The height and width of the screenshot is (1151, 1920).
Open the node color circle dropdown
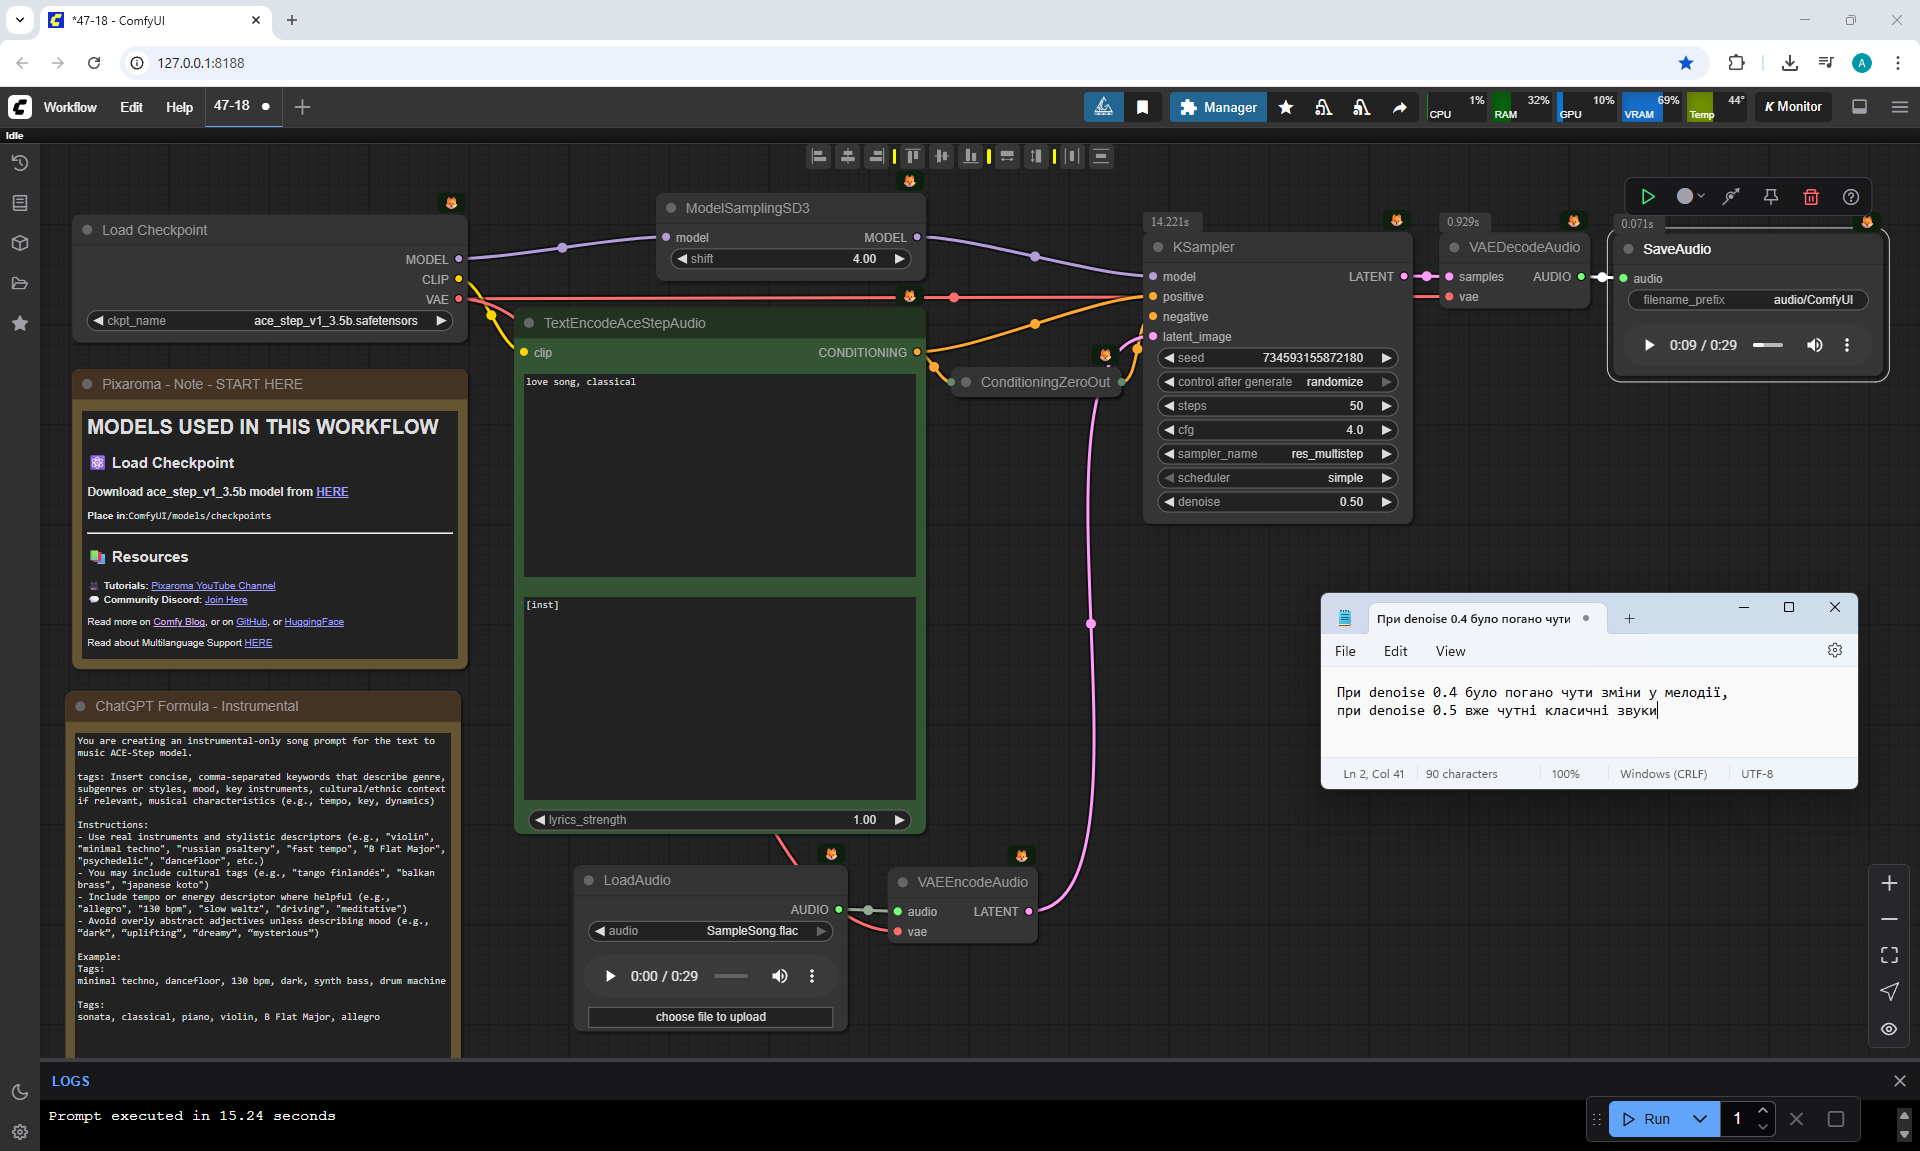(1690, 197)
